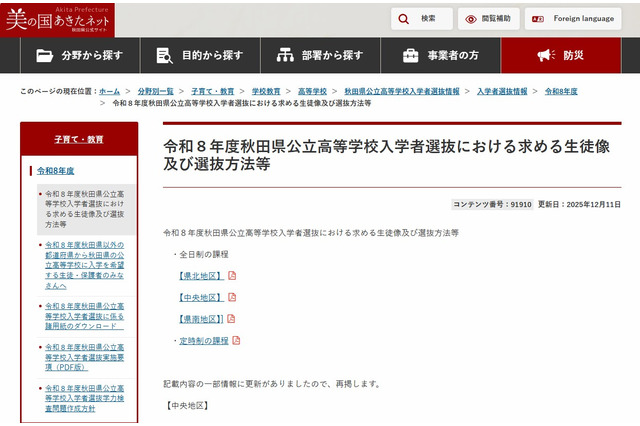Click the page title 令和８年度…選抜方法等
The width and height of the screenshot is (640, 426).
(x=387, y=155)
